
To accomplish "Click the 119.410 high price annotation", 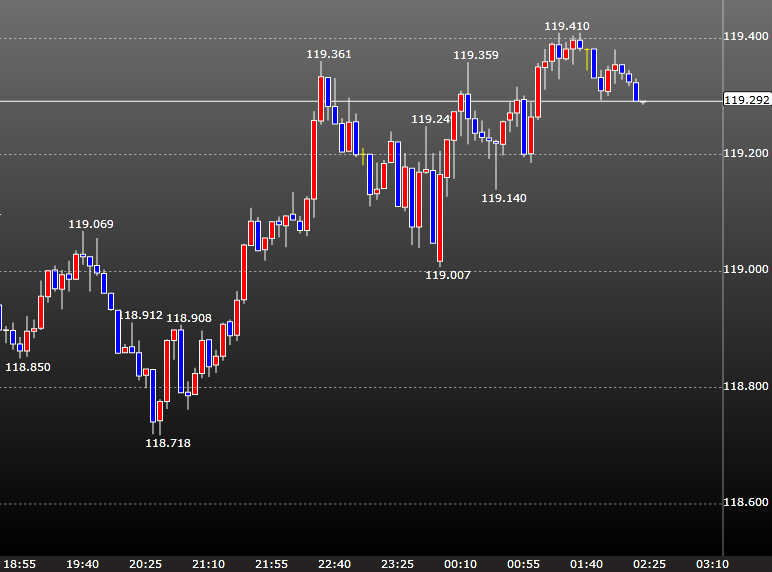I will coord(566,26).
